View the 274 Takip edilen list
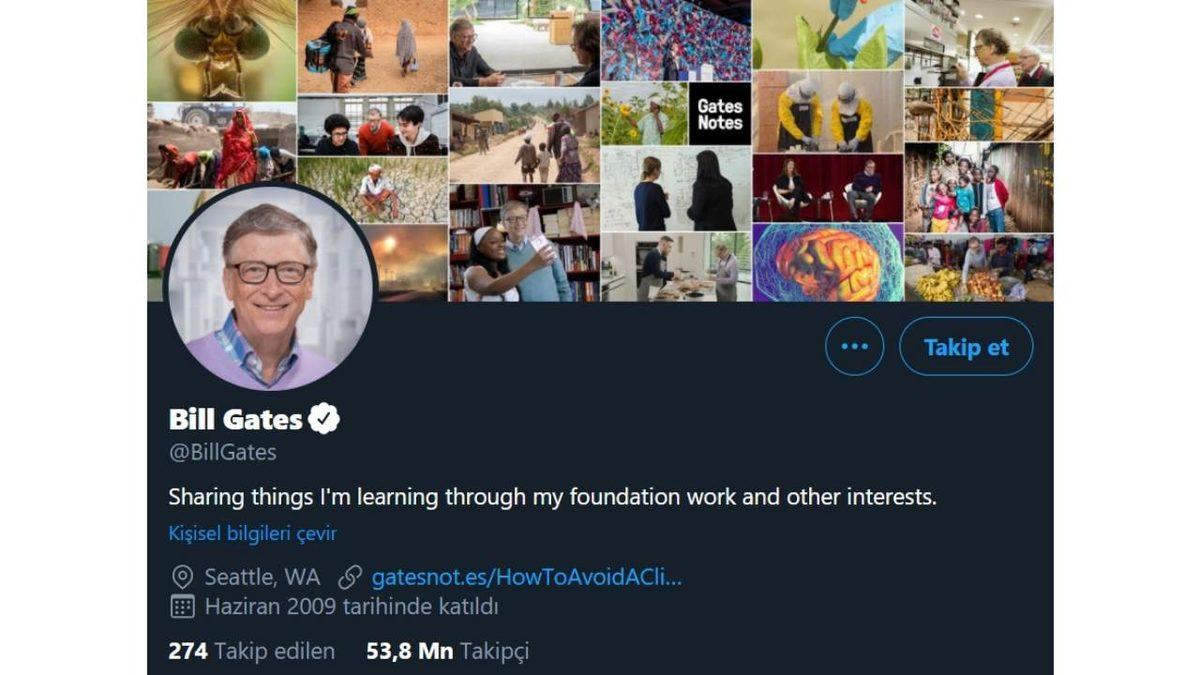The image size is (1200, 675). pos(250,651)
